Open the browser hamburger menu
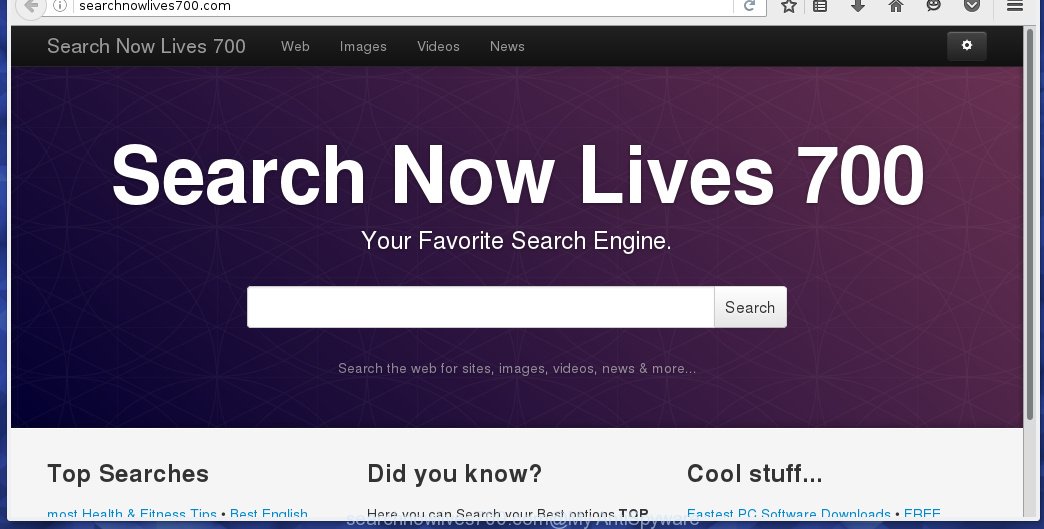1044x529 pixels. pos(1015,6)
